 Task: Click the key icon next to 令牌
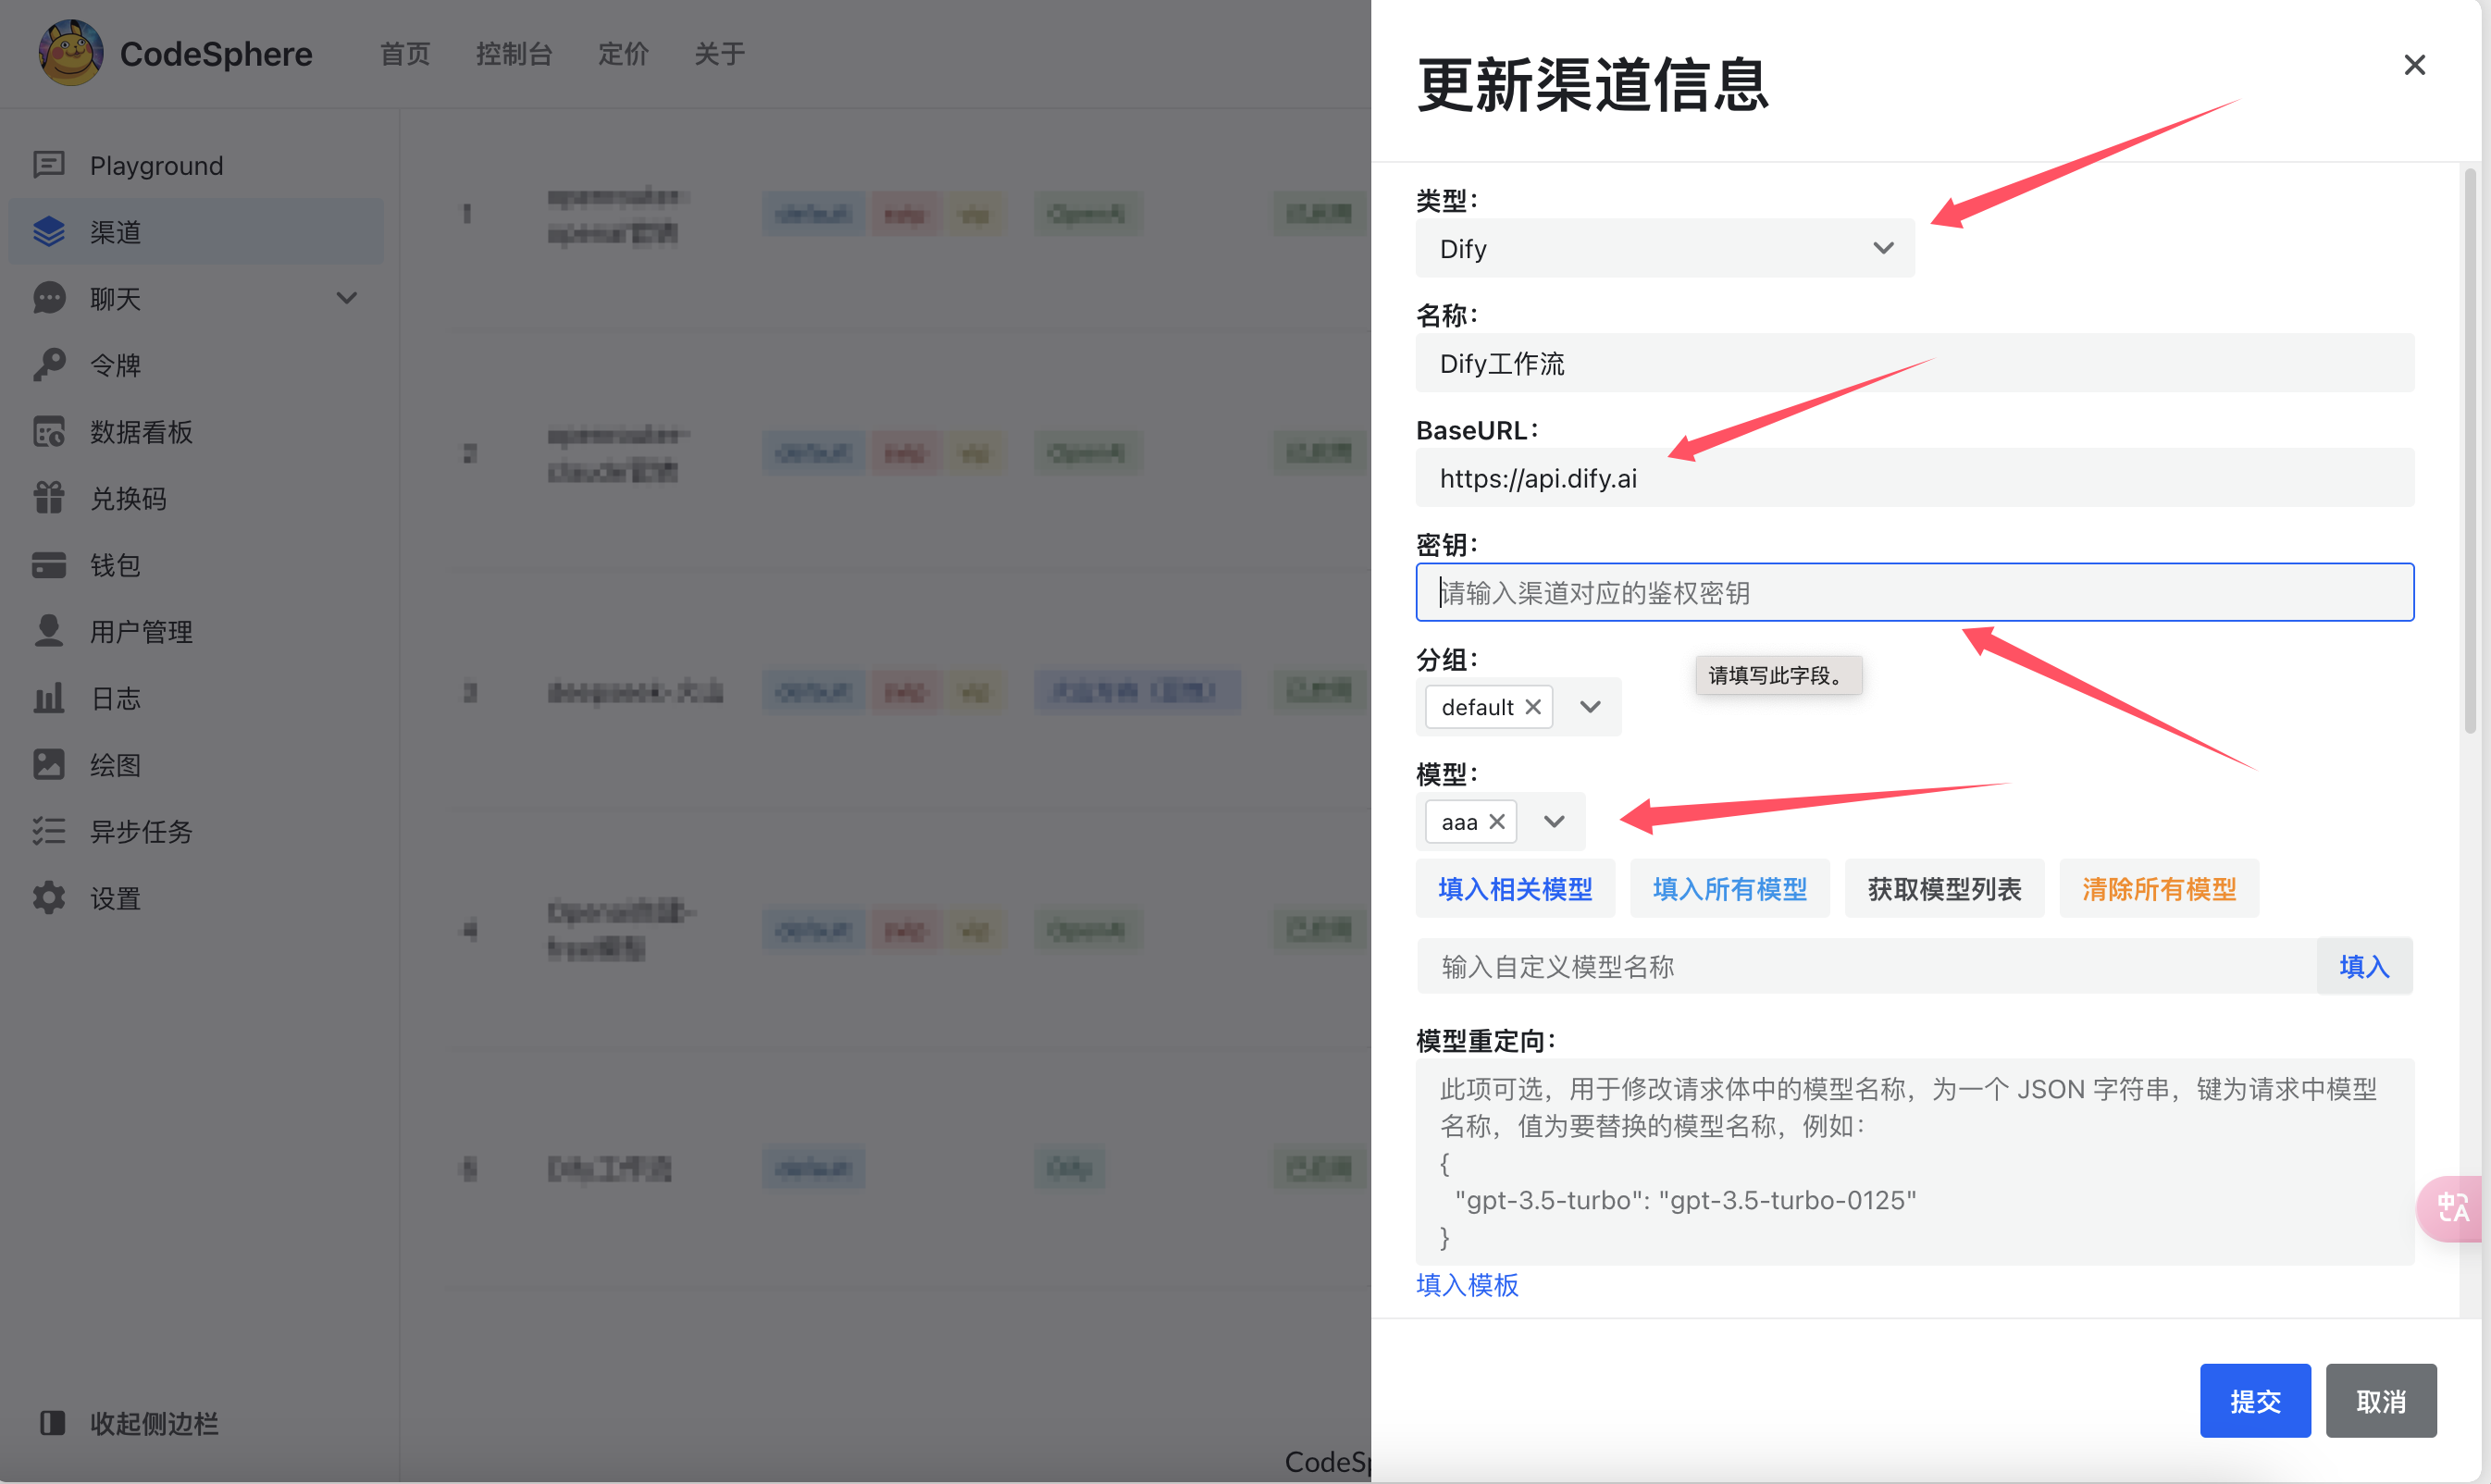point(48,365)
